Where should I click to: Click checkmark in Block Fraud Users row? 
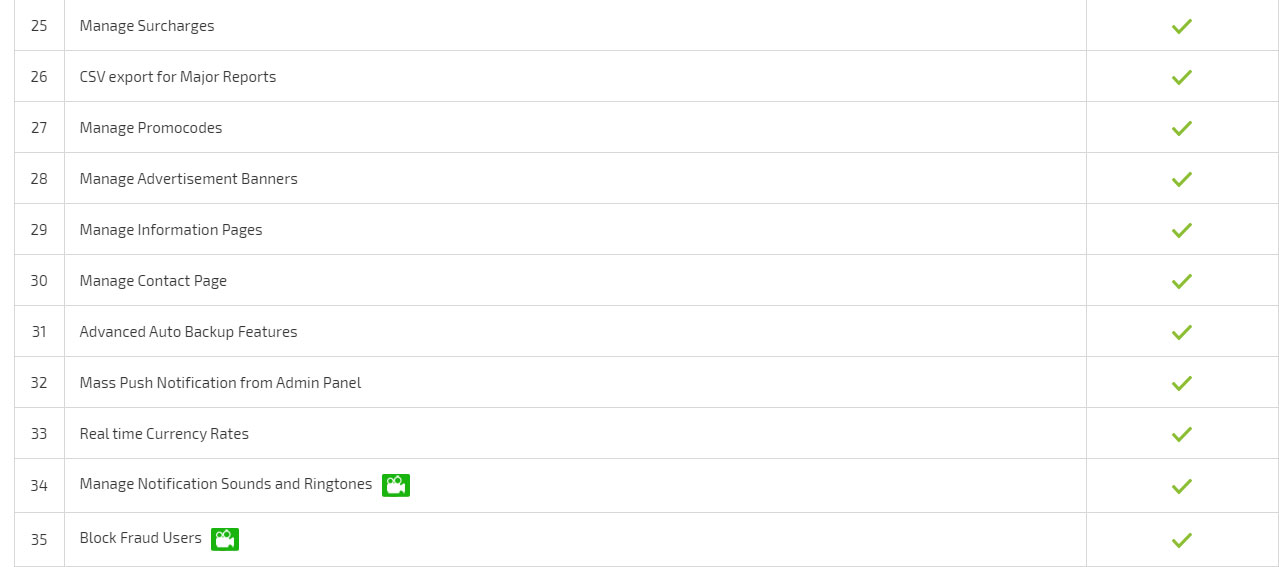click(1182, 540)
